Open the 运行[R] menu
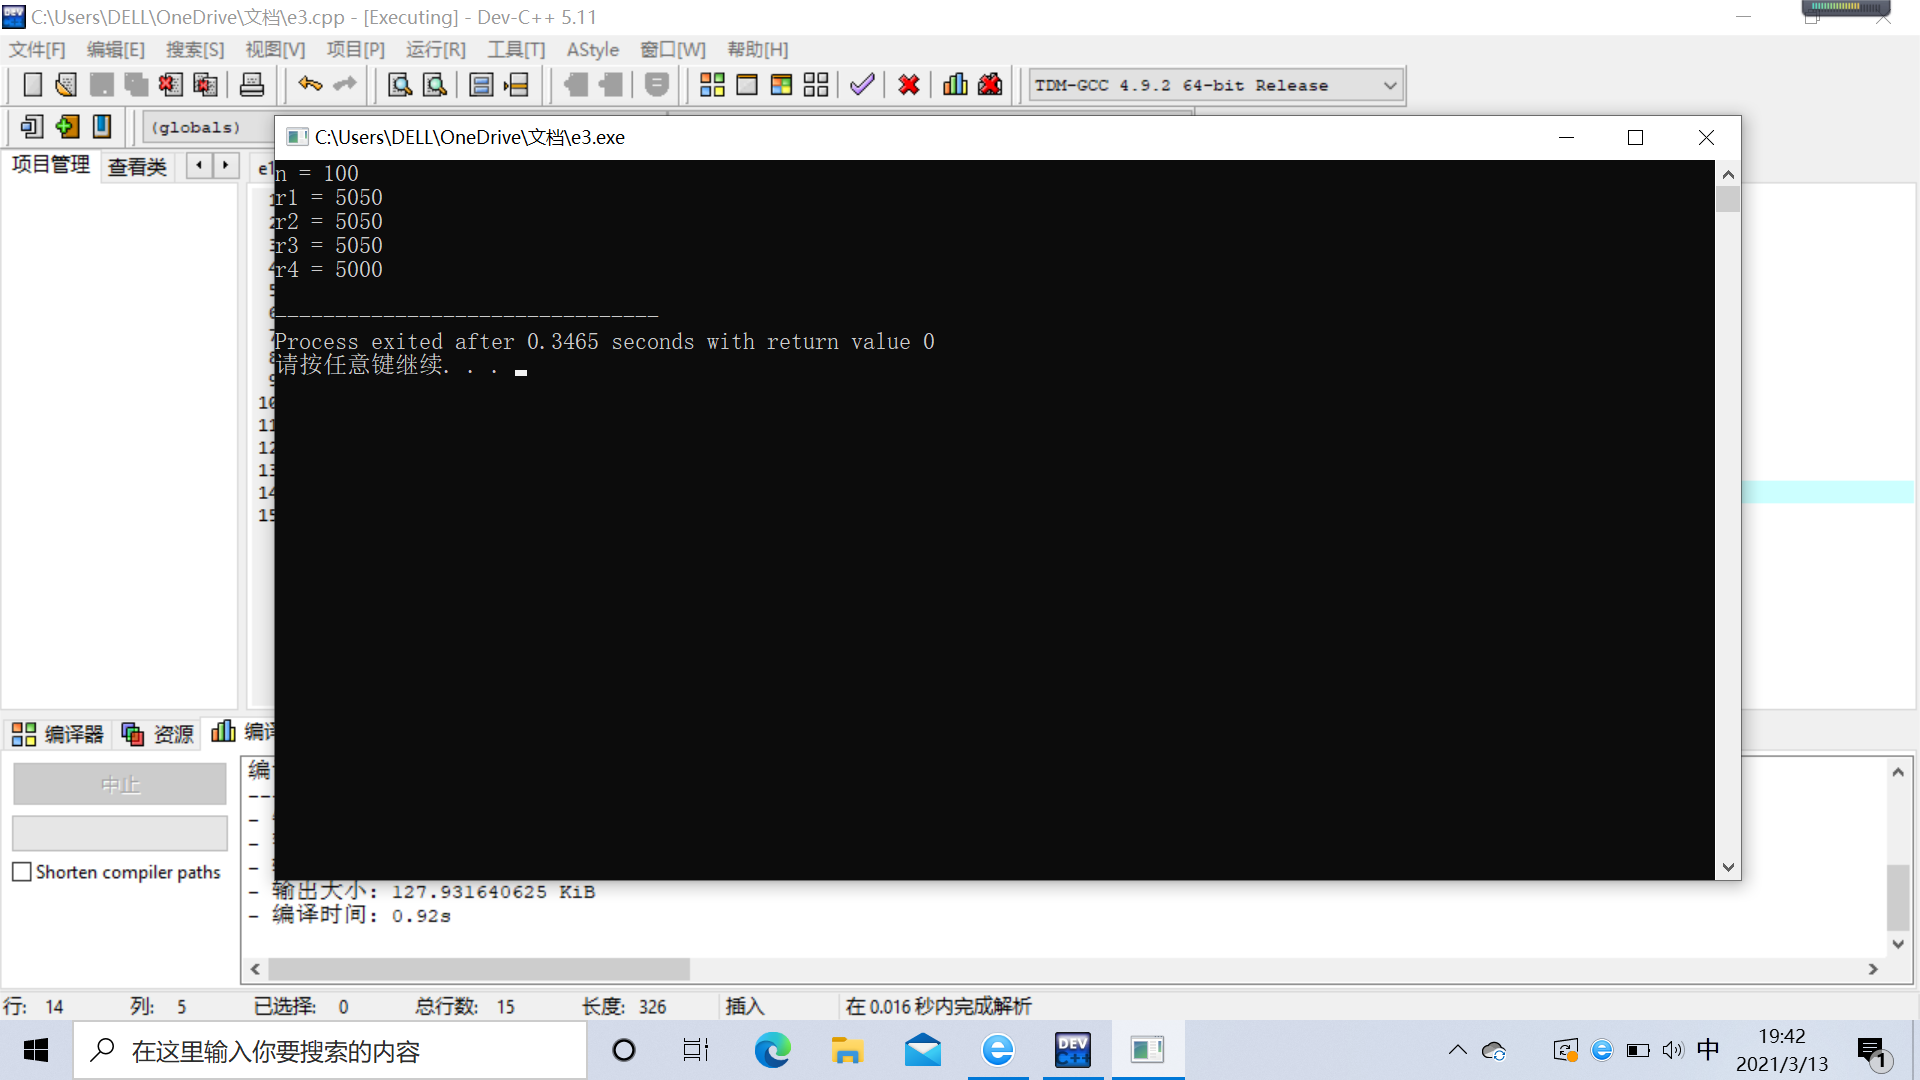Screen dimensions: 1920x1080 [x=436, y=50]
